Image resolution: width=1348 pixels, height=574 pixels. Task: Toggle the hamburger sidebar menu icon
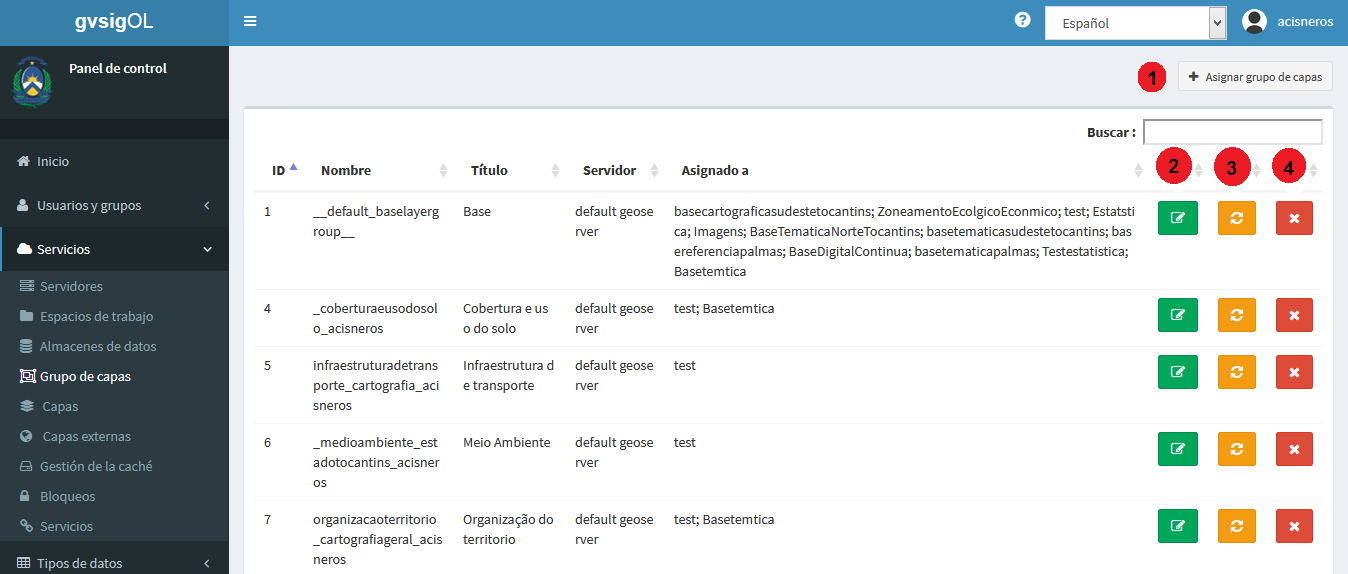[250, 21]
